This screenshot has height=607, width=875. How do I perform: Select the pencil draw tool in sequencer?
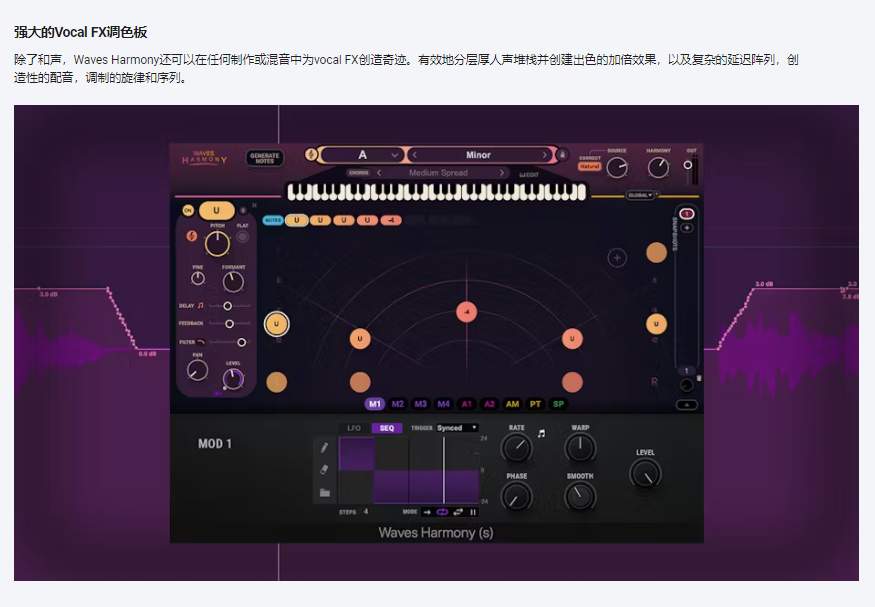coord(324,448)
